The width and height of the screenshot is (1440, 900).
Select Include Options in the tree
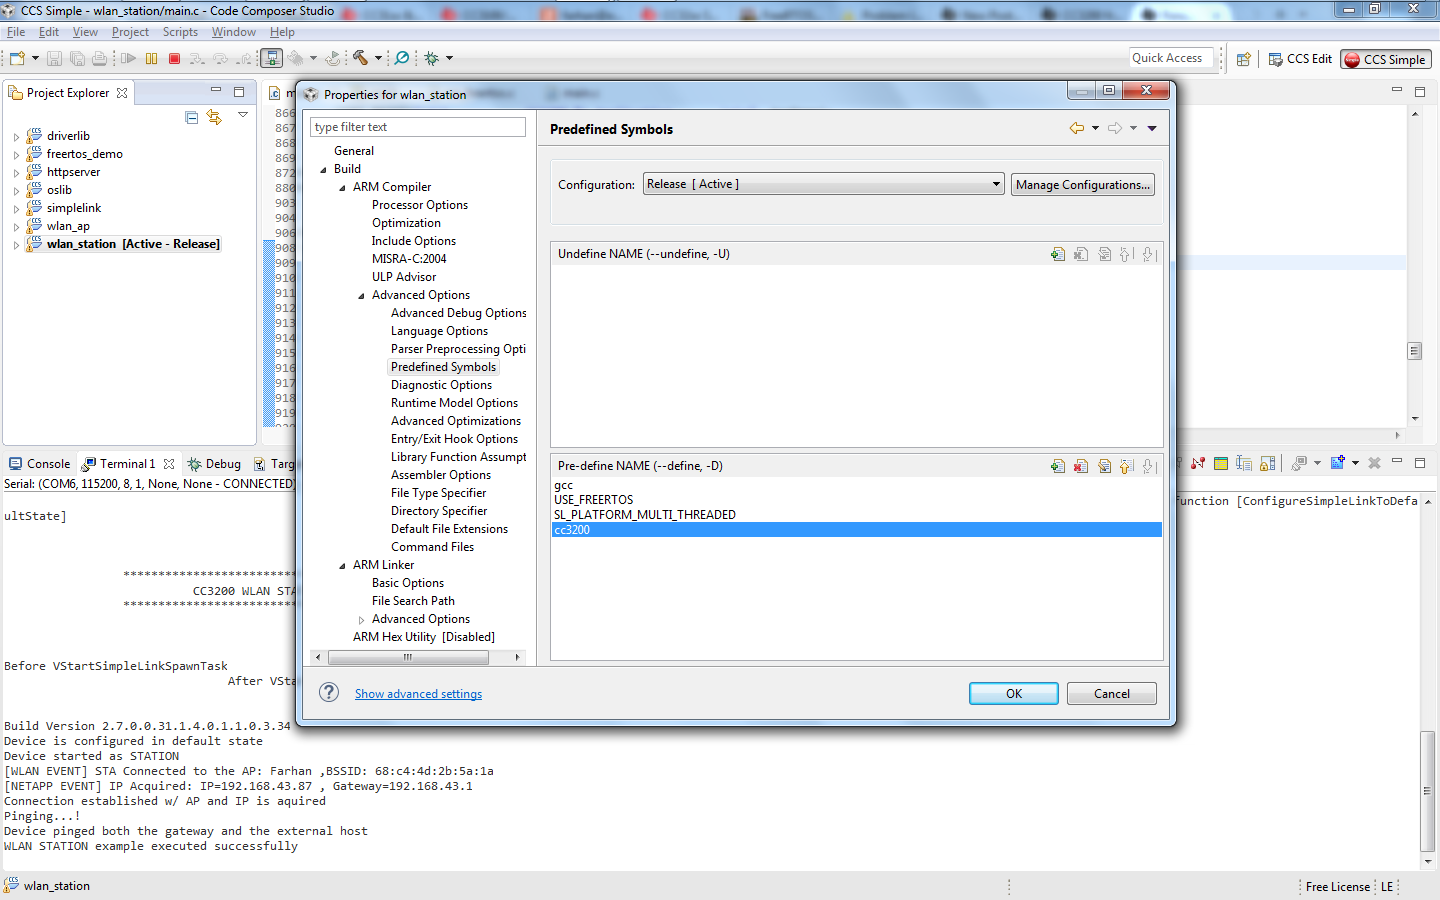tap(414, 241)
